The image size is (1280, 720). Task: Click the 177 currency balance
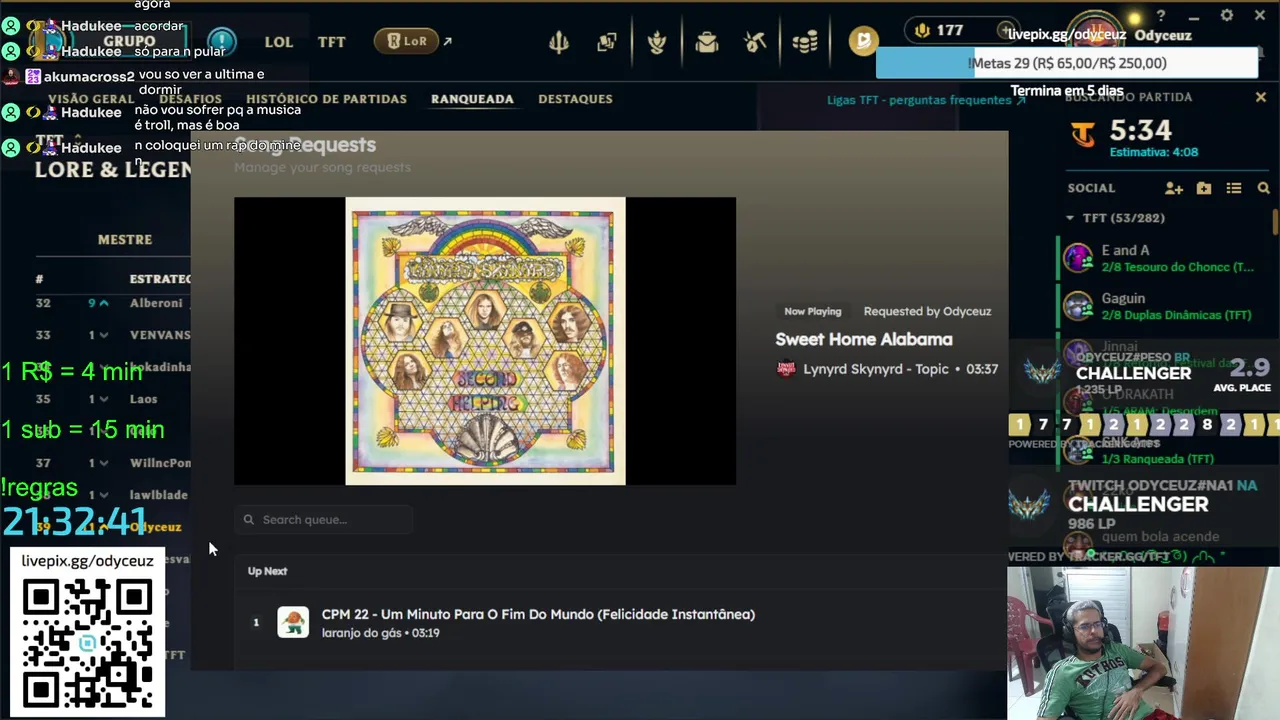point(940,30)
